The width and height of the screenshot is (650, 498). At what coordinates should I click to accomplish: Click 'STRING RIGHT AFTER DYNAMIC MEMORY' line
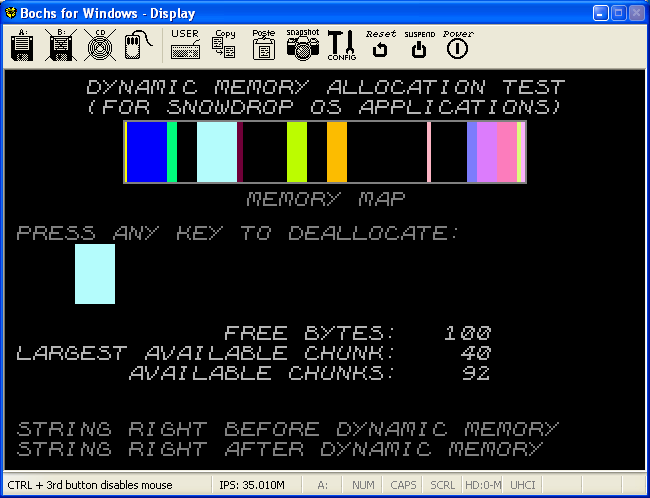[279, 449]
